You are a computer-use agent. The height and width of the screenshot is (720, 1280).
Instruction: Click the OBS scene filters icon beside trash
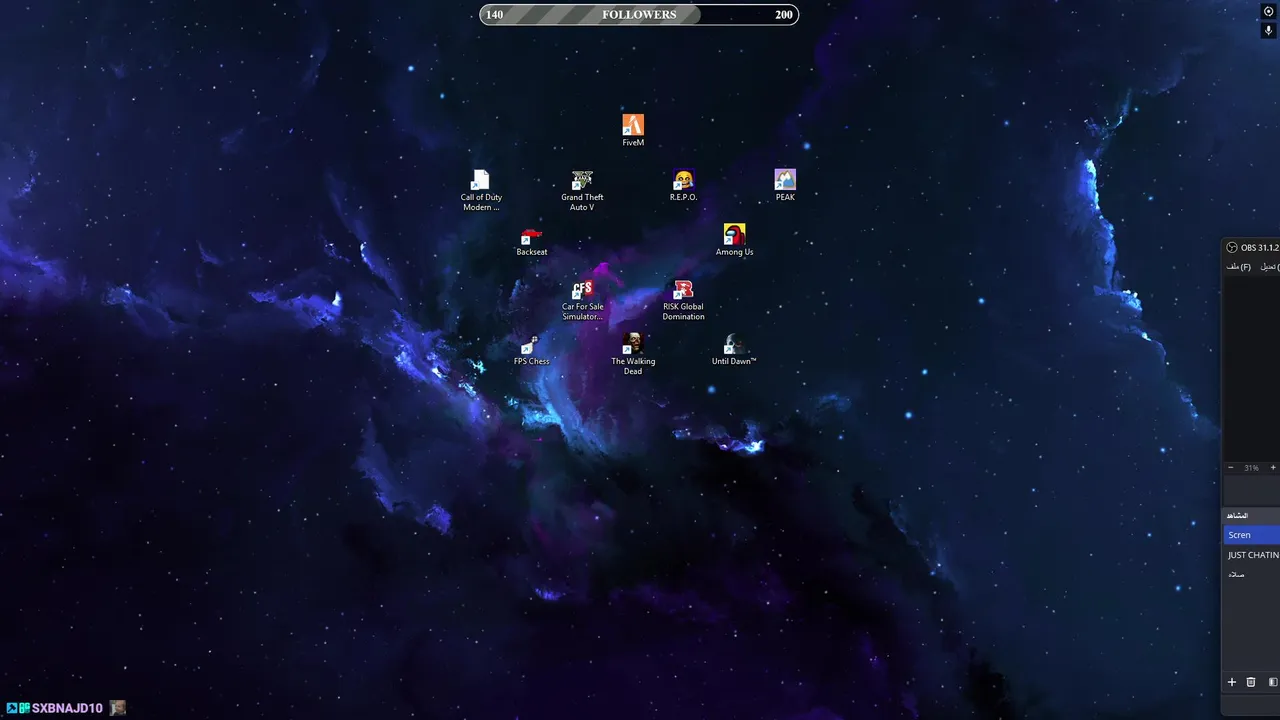click(x=1273, y=682)
